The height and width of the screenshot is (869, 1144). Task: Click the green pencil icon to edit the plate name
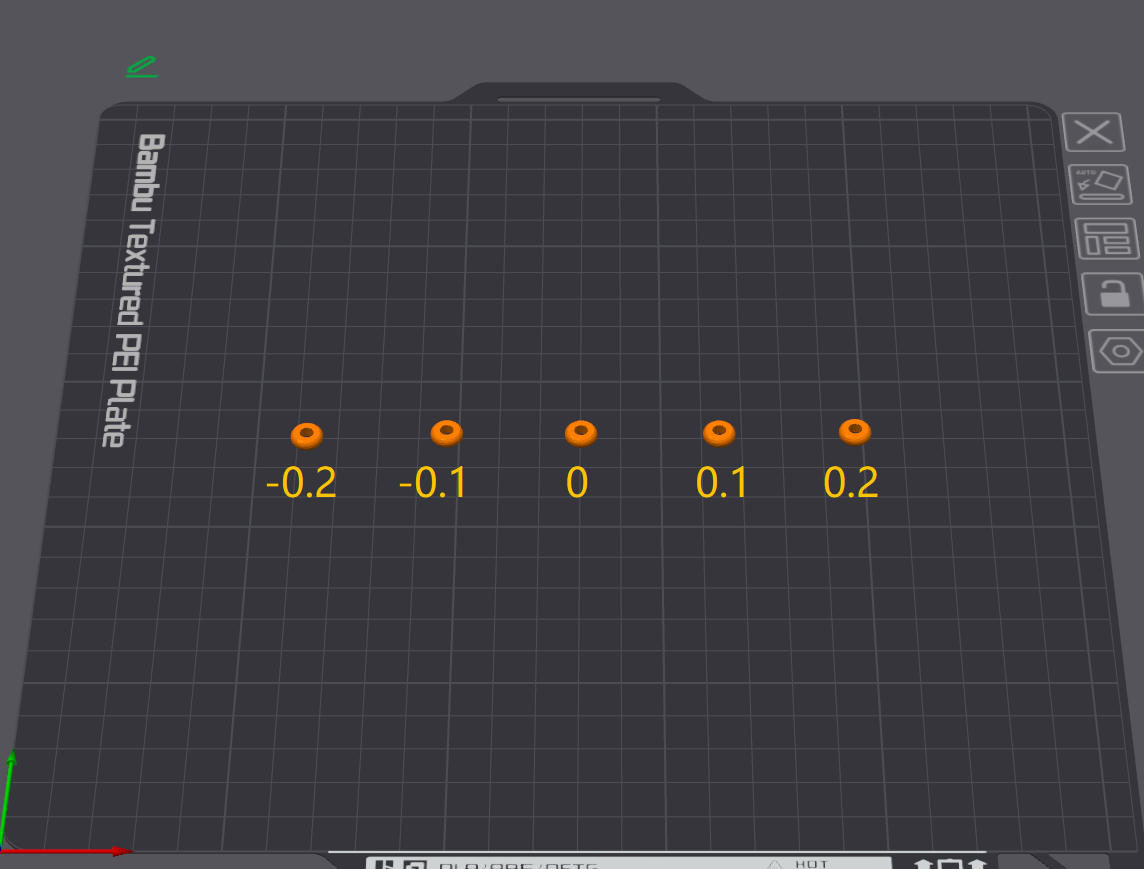142,66
